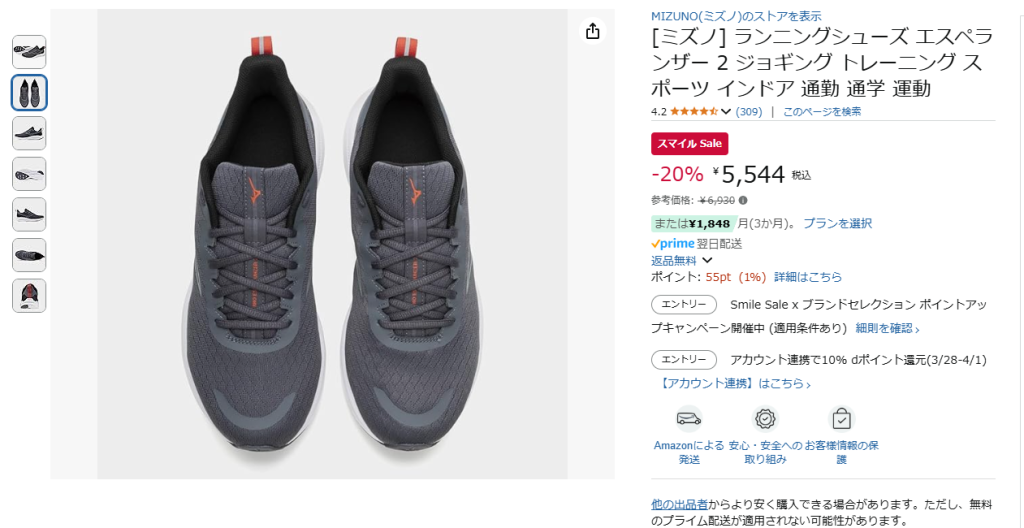
Task: Expand the 返品無料 dropdown arrow
Action: [x=707, y=261]
